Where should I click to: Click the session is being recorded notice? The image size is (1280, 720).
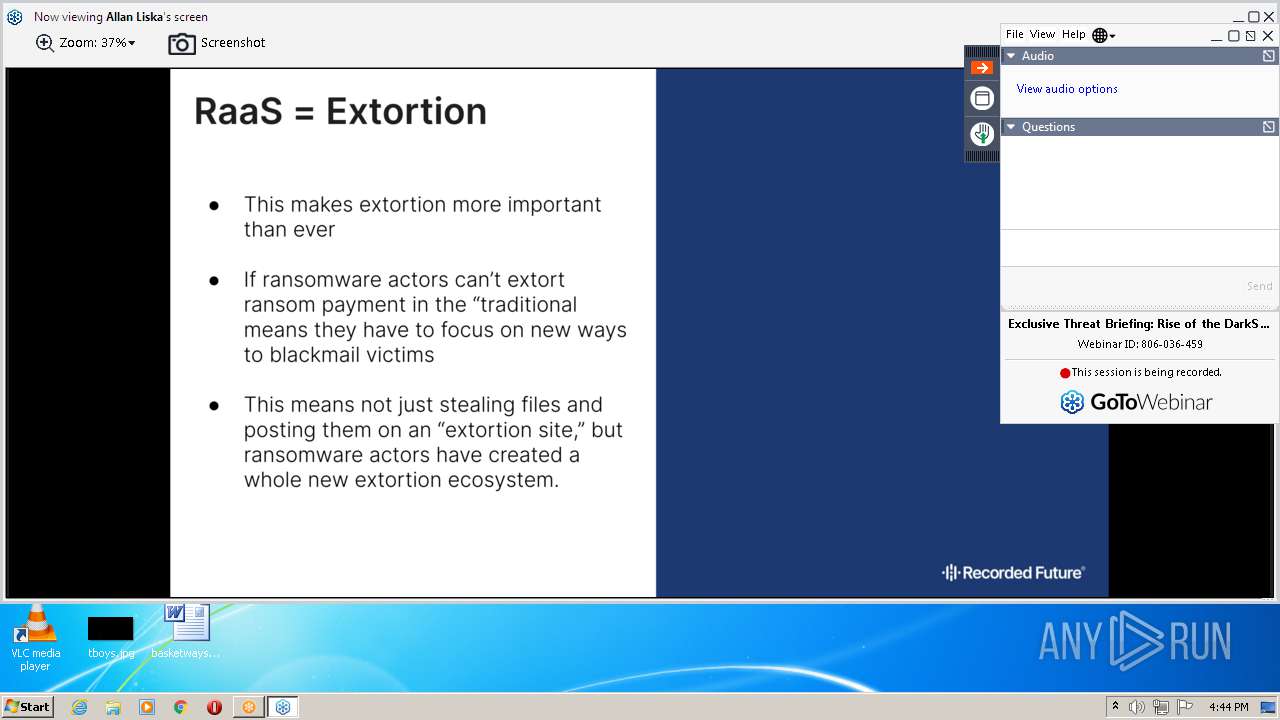tap(1140, 372)
